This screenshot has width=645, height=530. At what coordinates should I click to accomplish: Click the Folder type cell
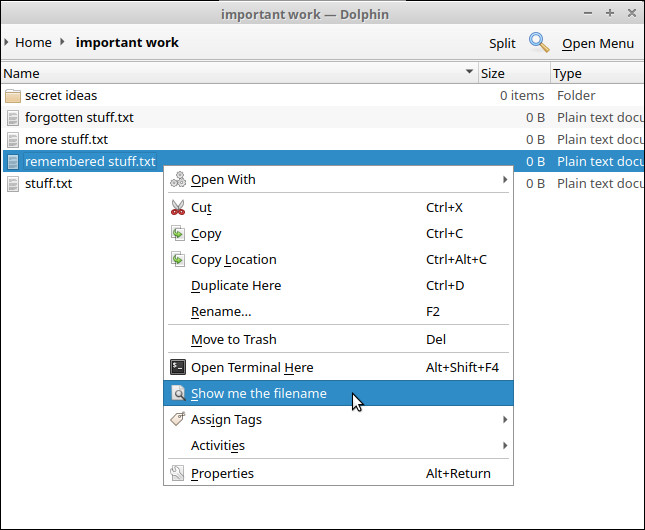point(576,95)
